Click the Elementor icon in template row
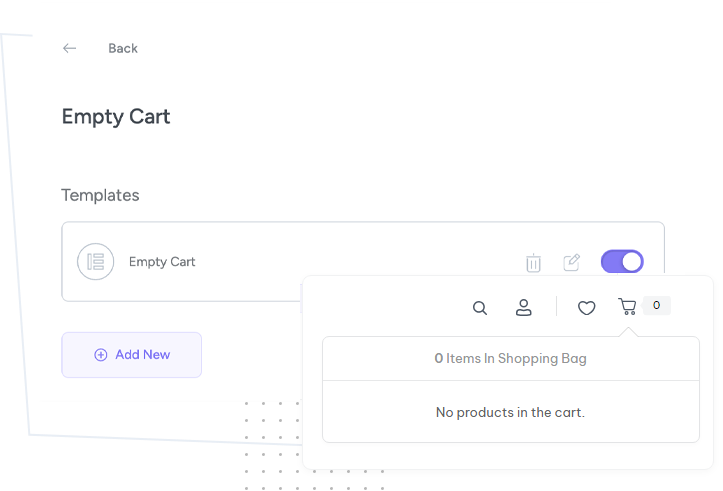 point(96,262)
